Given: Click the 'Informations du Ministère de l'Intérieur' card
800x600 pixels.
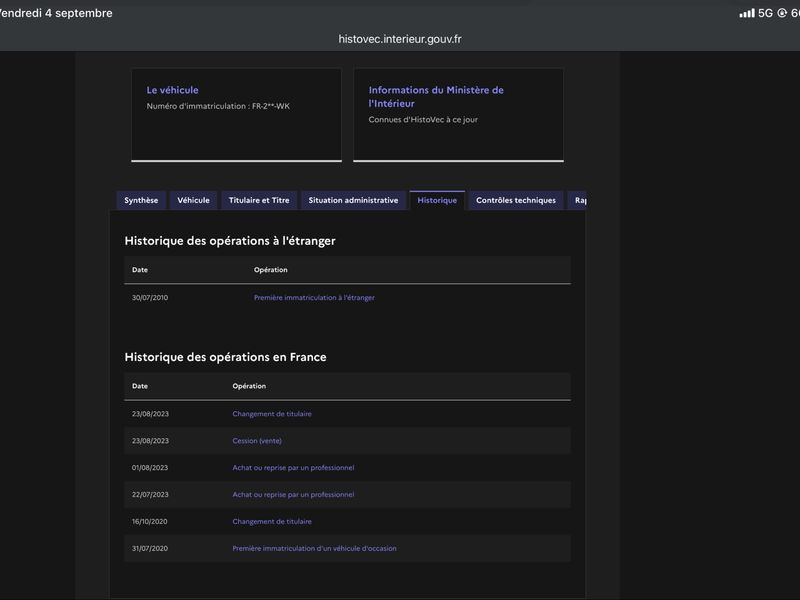Looking at the screenshot, I should [x=459, y=115].
